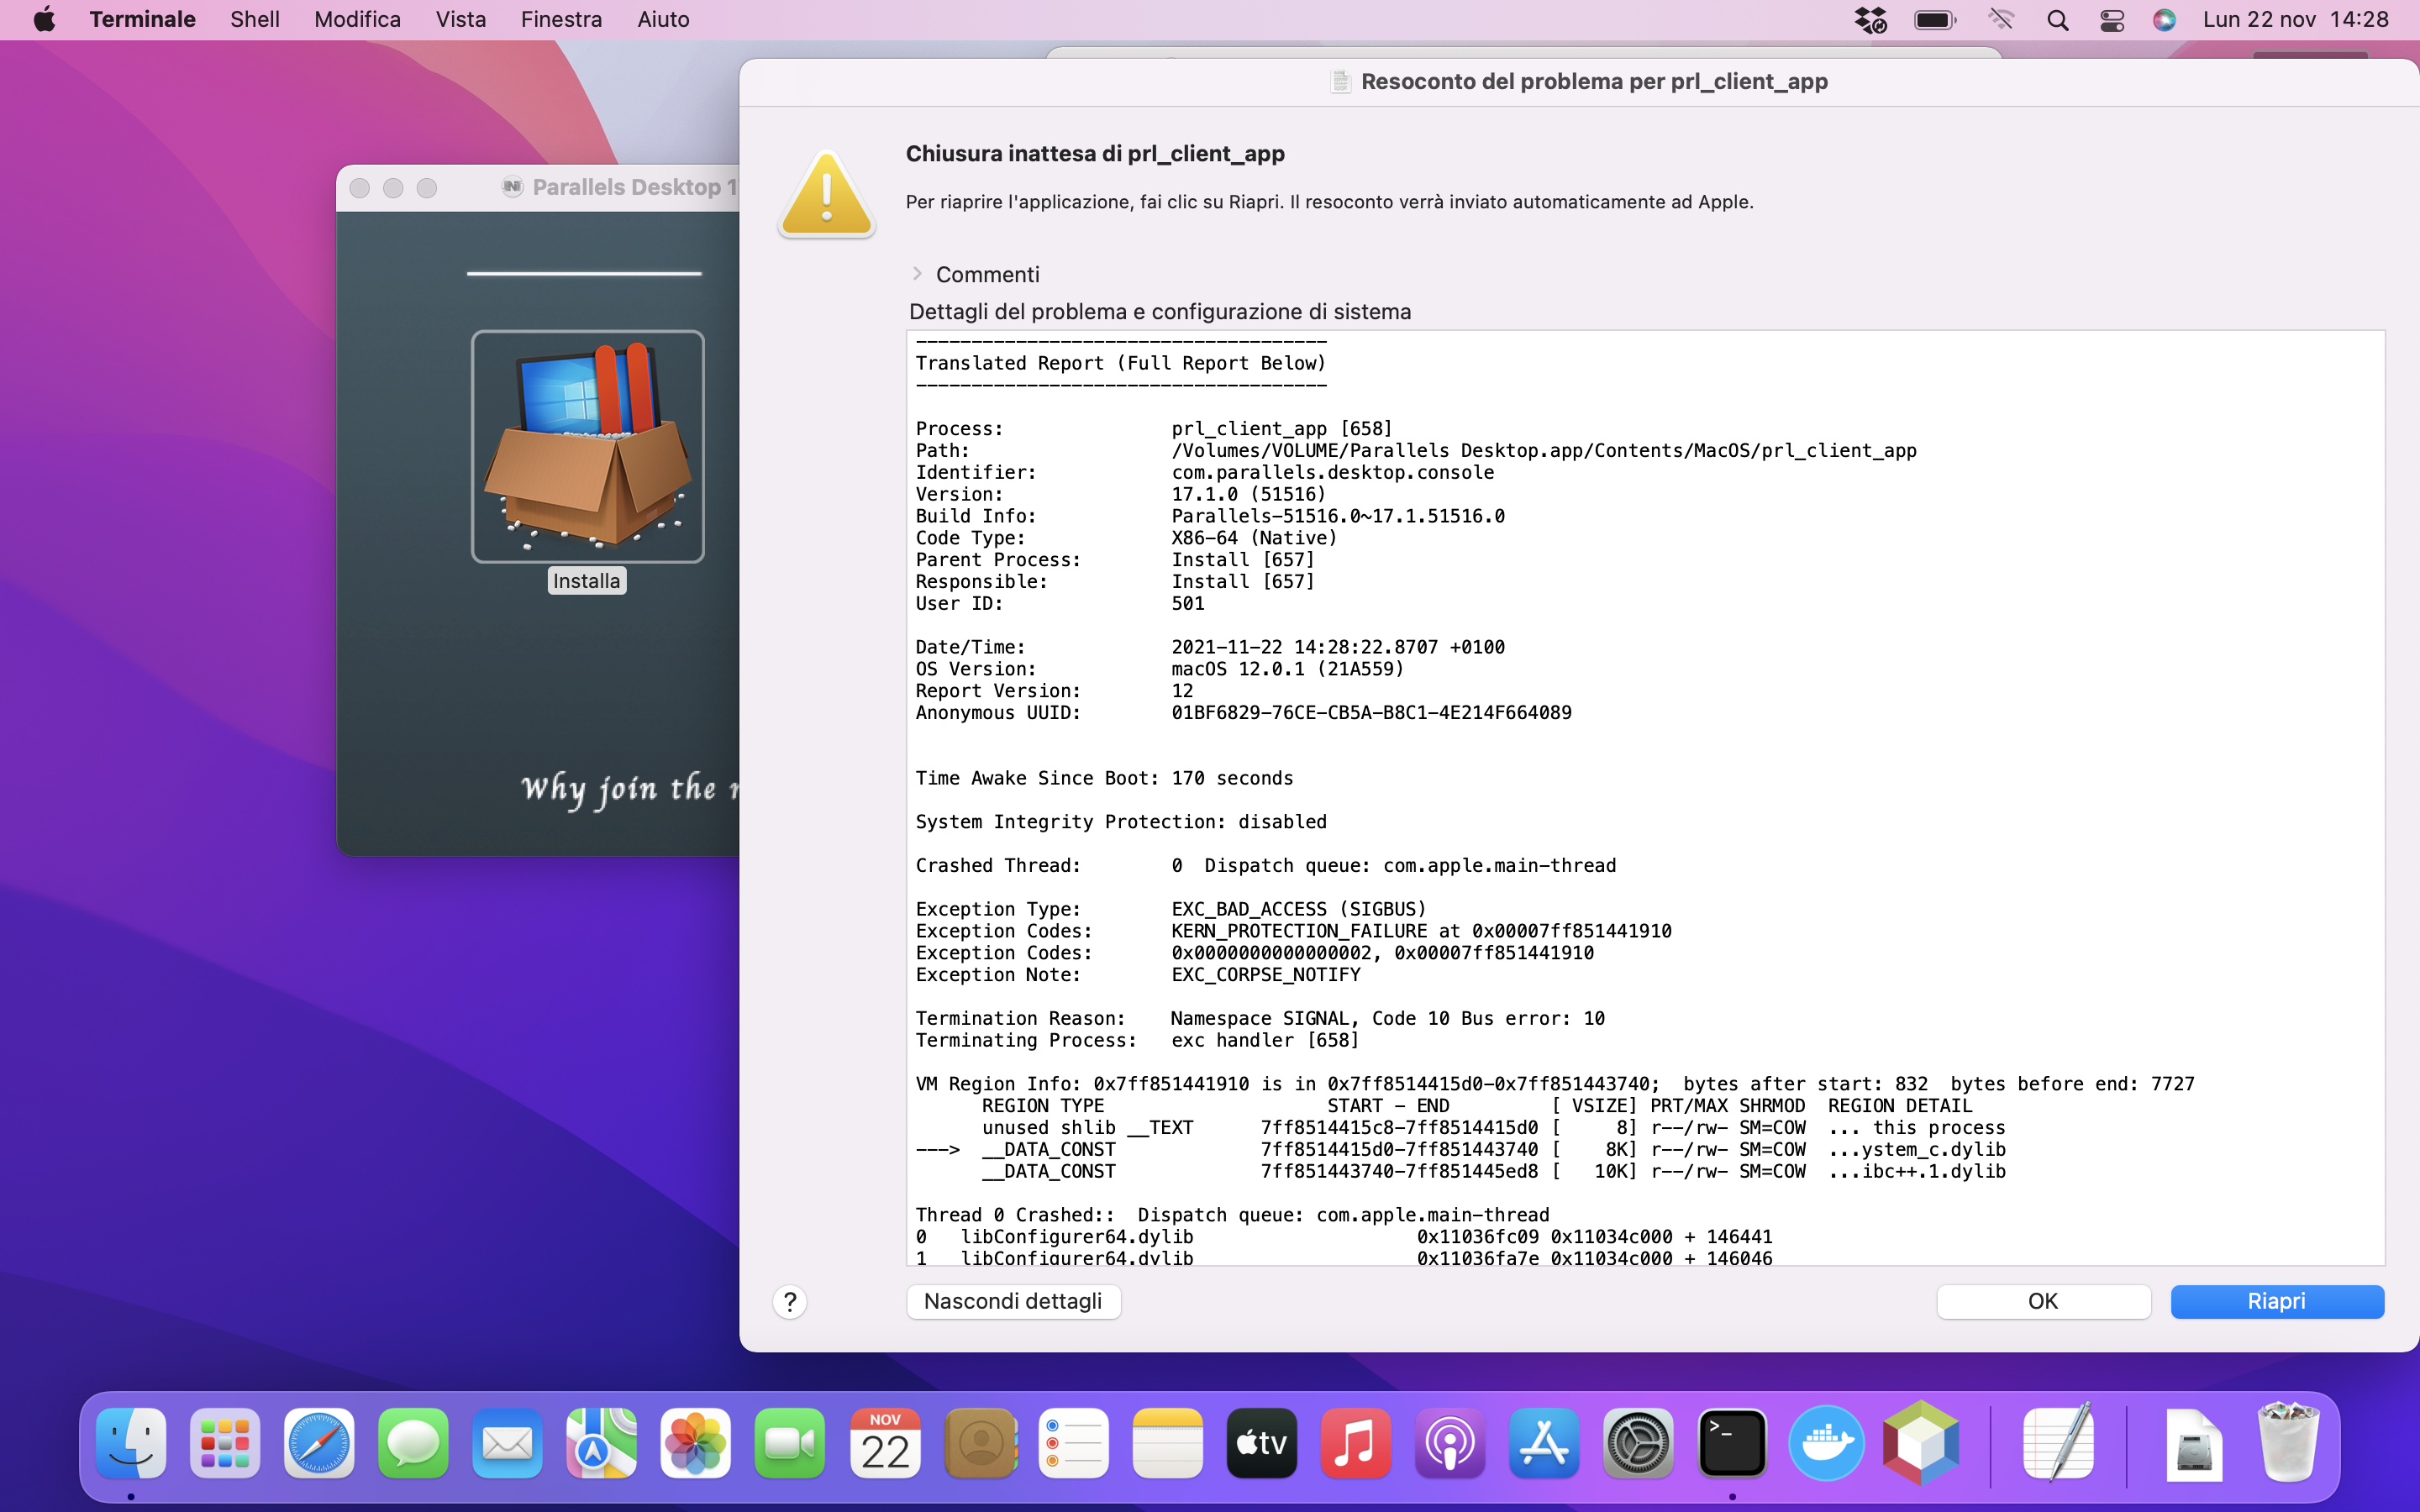Open the Vista menu
The image size is (2420, 1512).
coord(460,19)
